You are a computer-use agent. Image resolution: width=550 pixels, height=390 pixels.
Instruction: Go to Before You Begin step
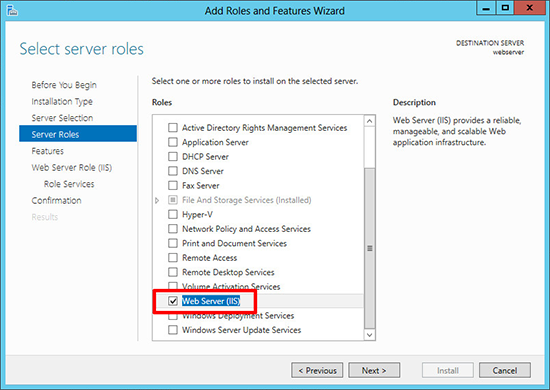click(x=64, y=85)
